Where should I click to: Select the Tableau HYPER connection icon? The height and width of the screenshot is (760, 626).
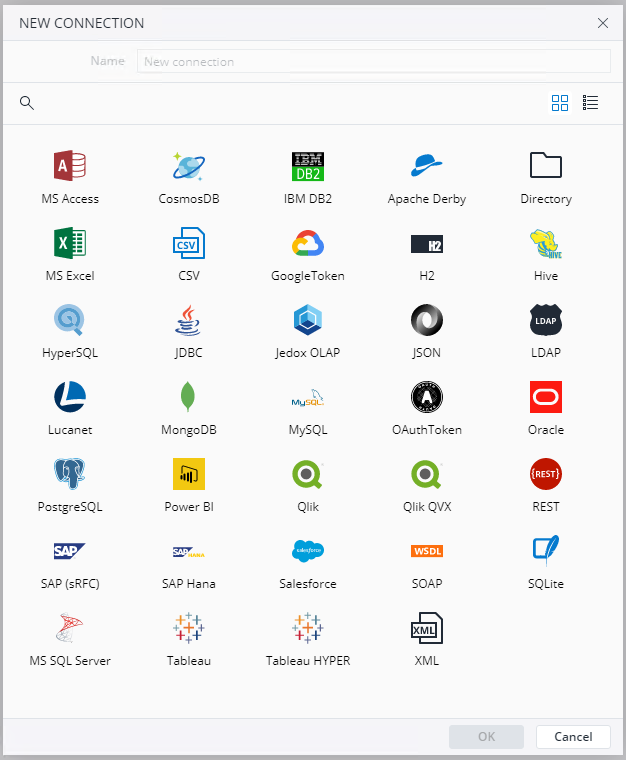tap(308, 628)
